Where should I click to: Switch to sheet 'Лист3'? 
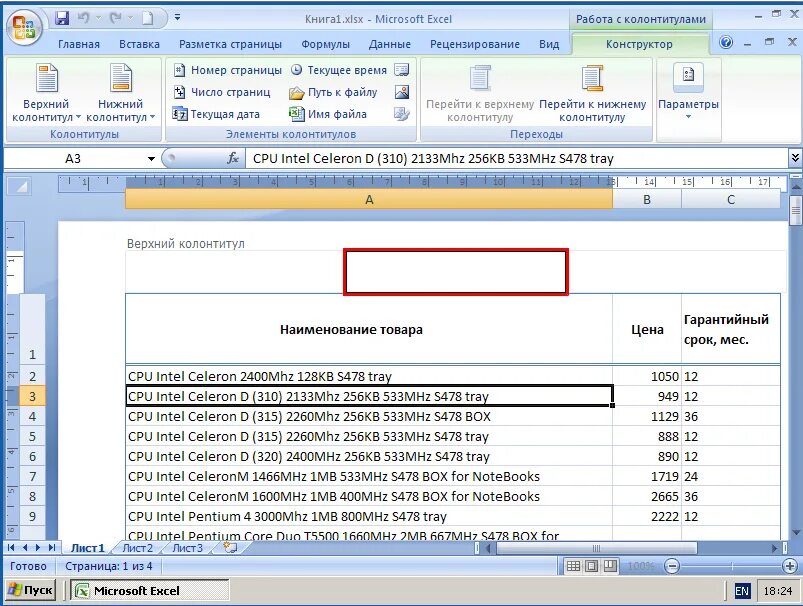(187, 548)
